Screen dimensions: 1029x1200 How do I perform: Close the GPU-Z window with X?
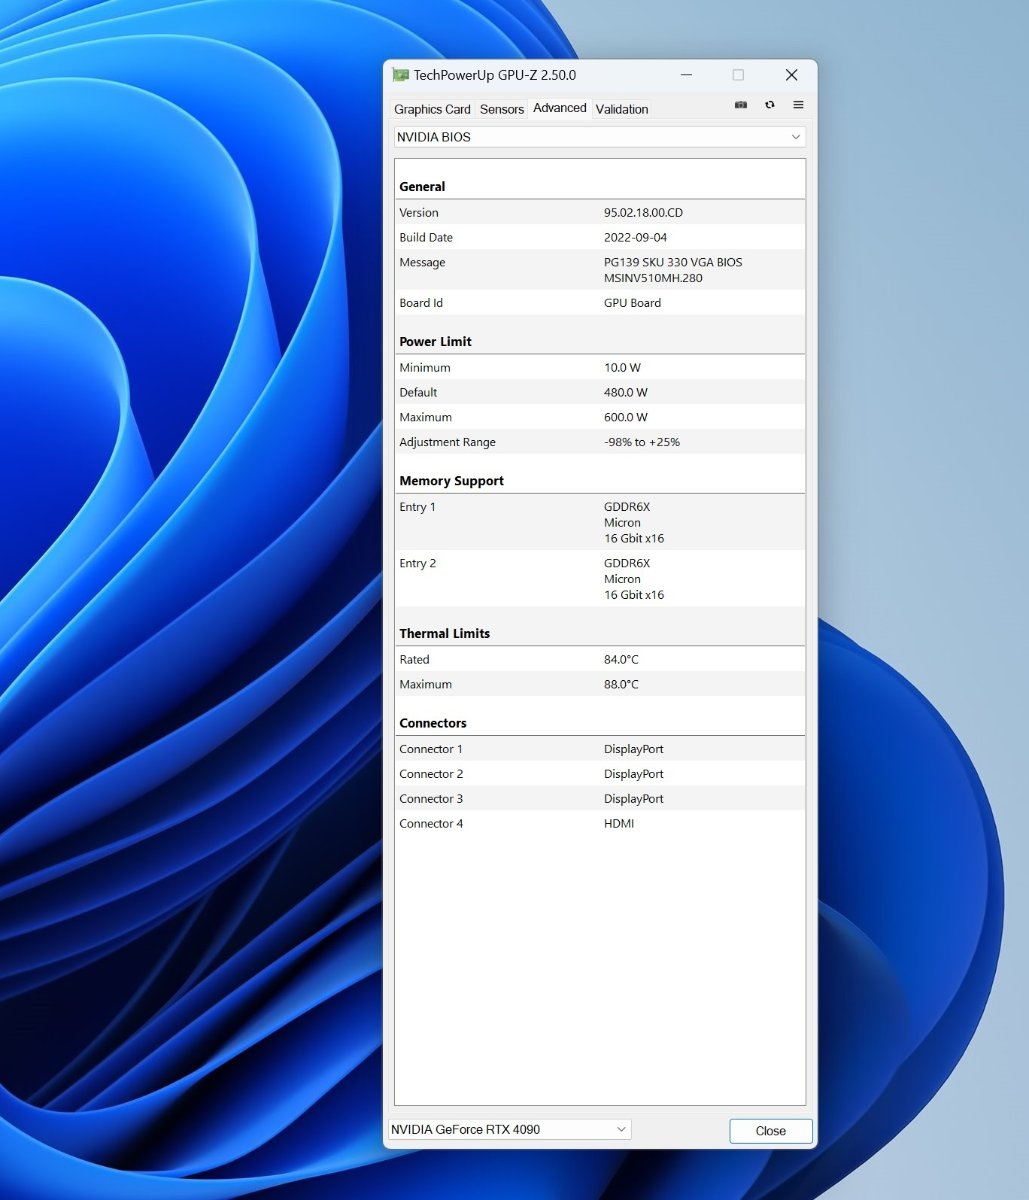[791, 75]
